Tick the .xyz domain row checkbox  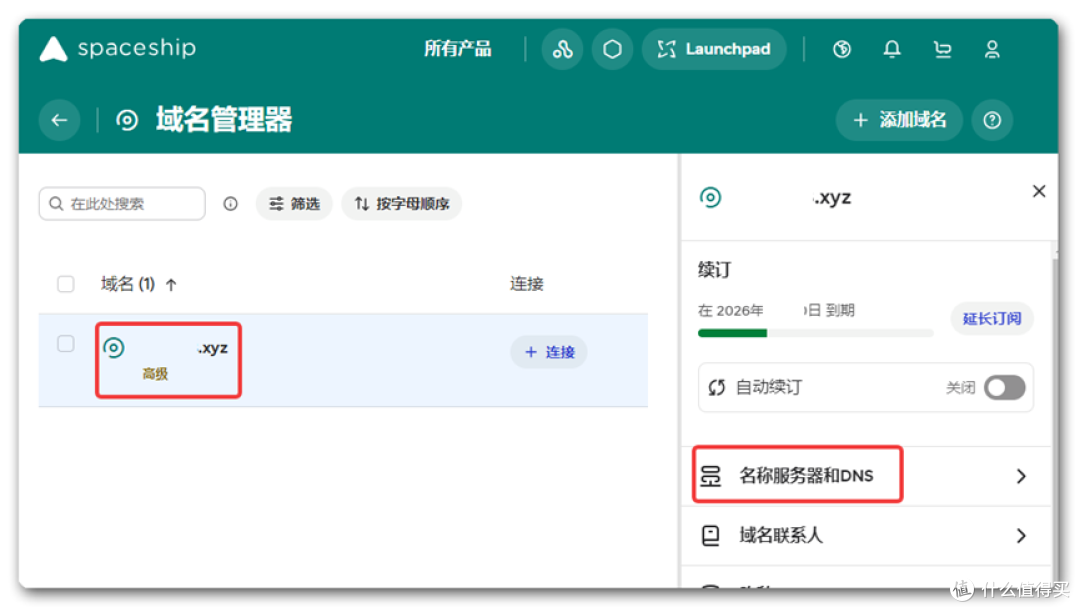[65, 344]
